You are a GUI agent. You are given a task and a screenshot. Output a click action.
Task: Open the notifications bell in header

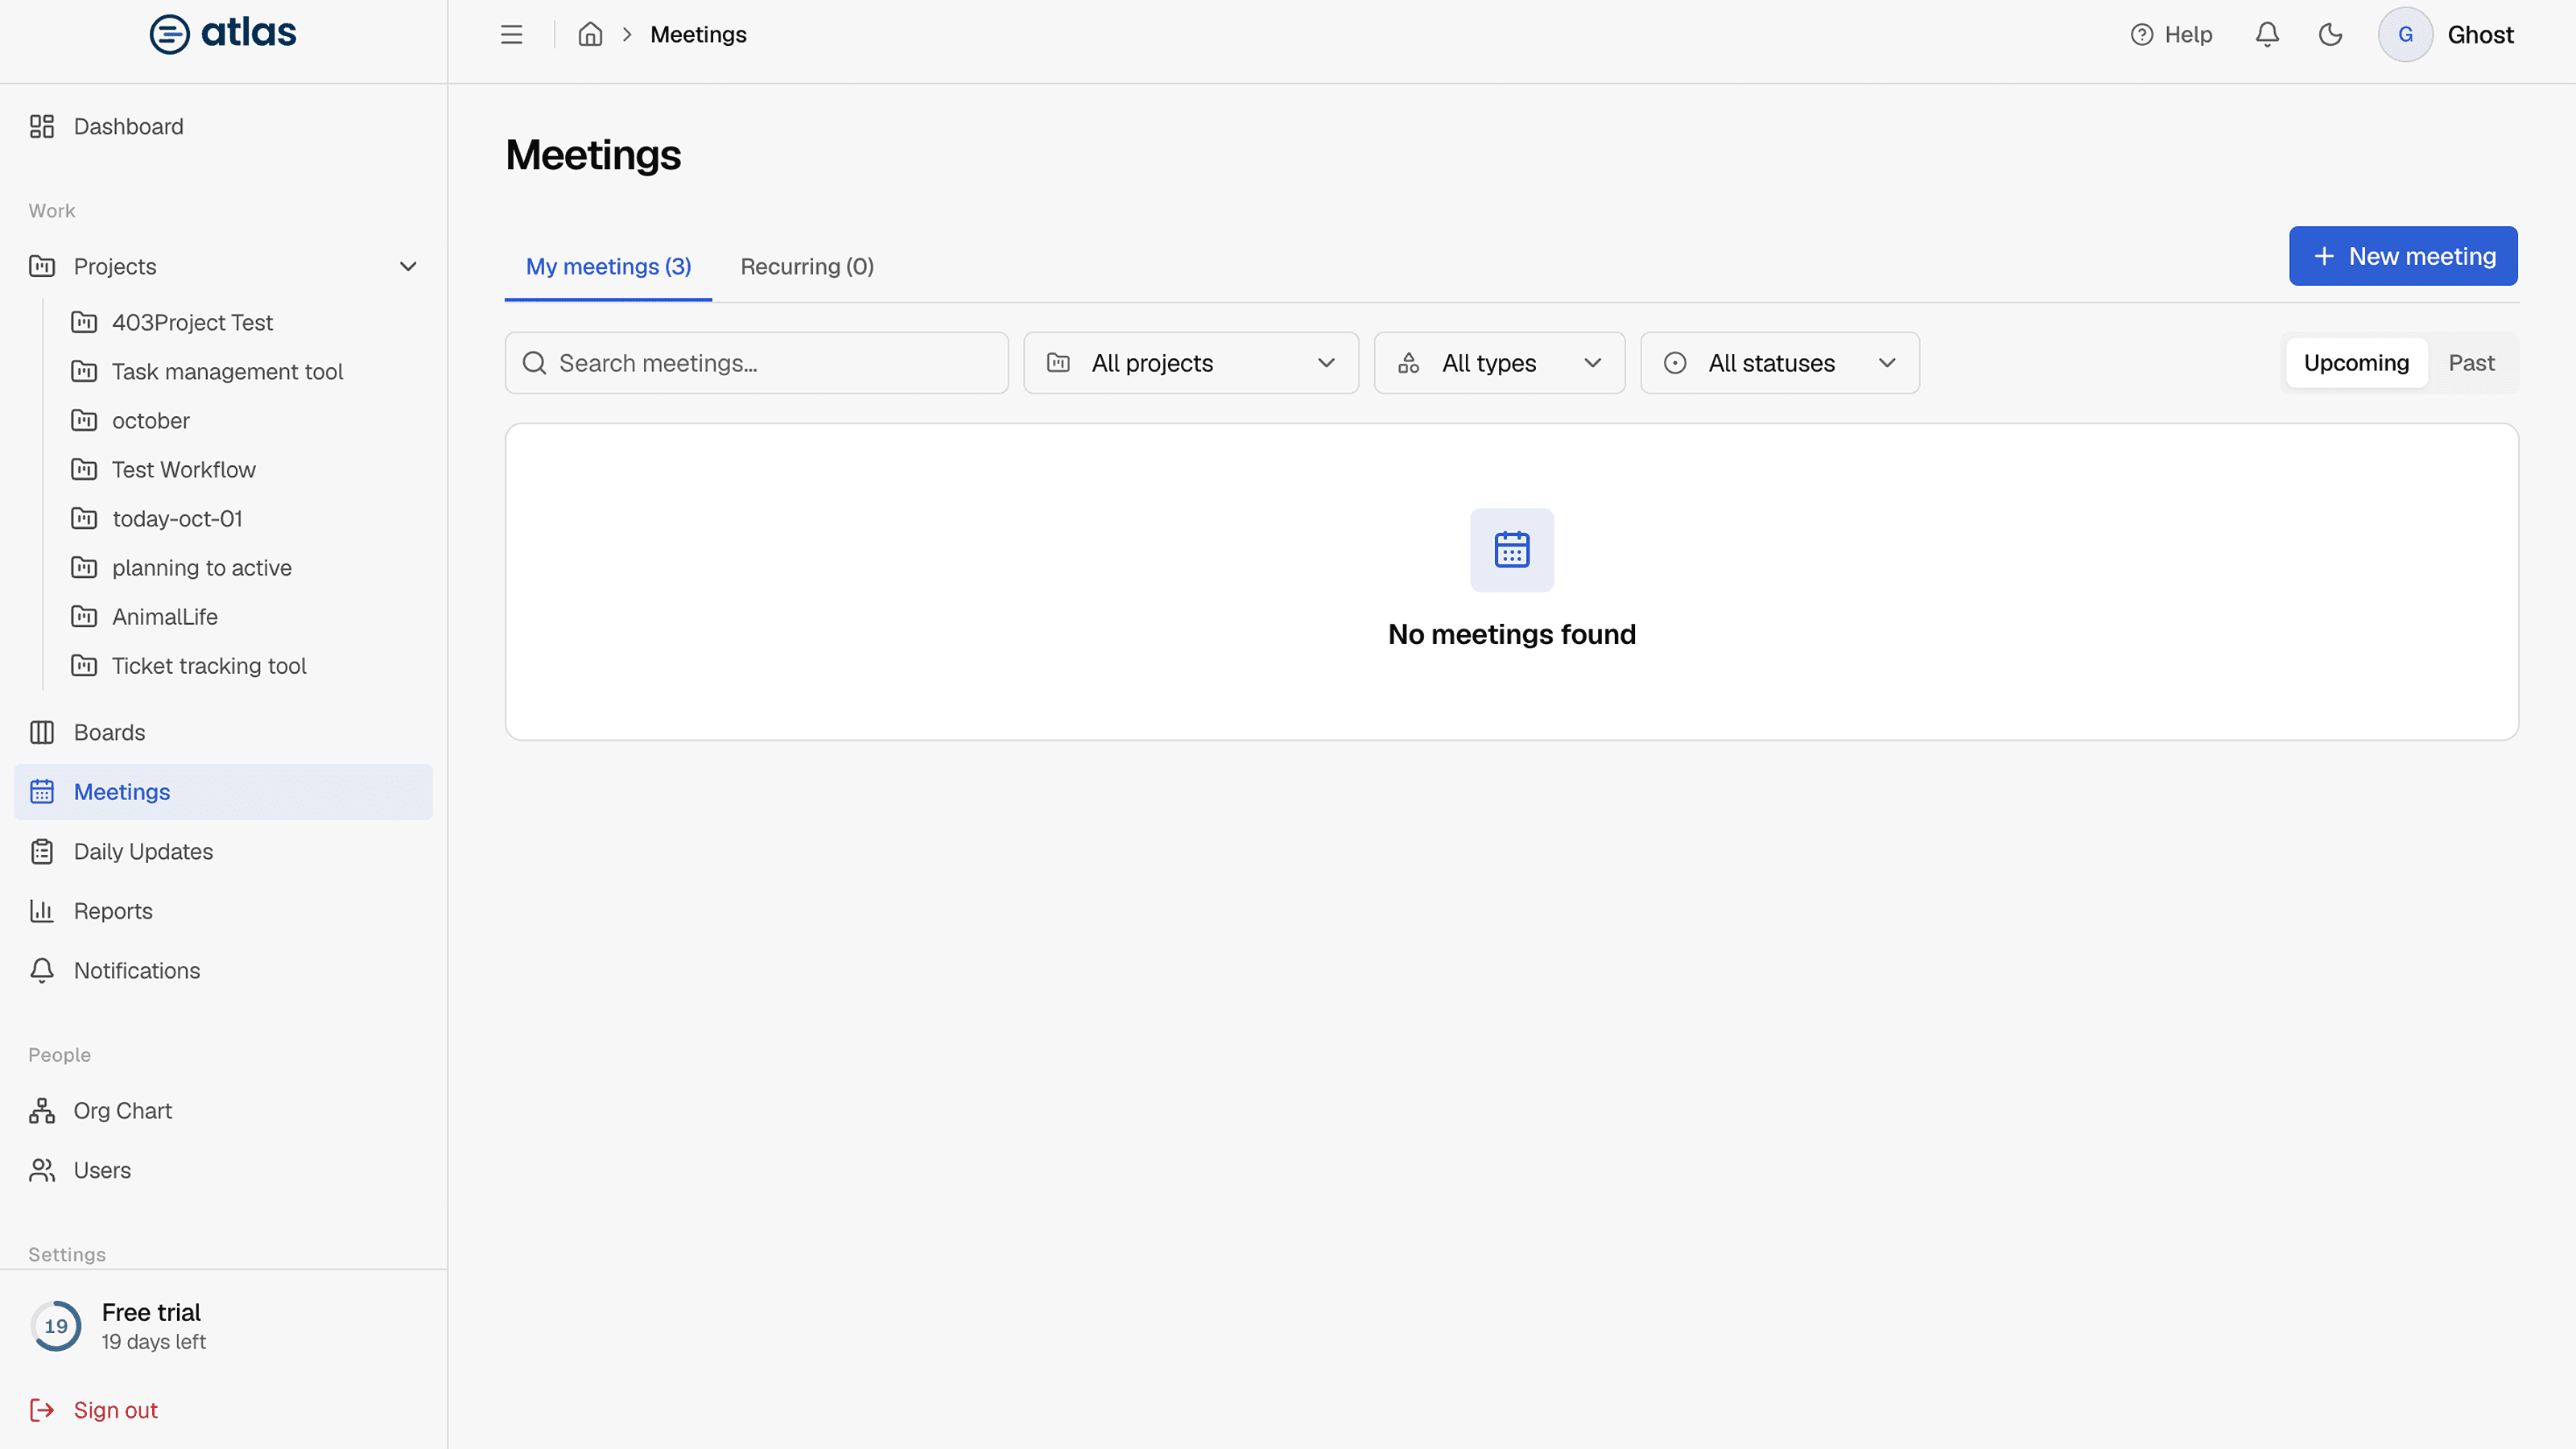click(x=2267, y=35)
